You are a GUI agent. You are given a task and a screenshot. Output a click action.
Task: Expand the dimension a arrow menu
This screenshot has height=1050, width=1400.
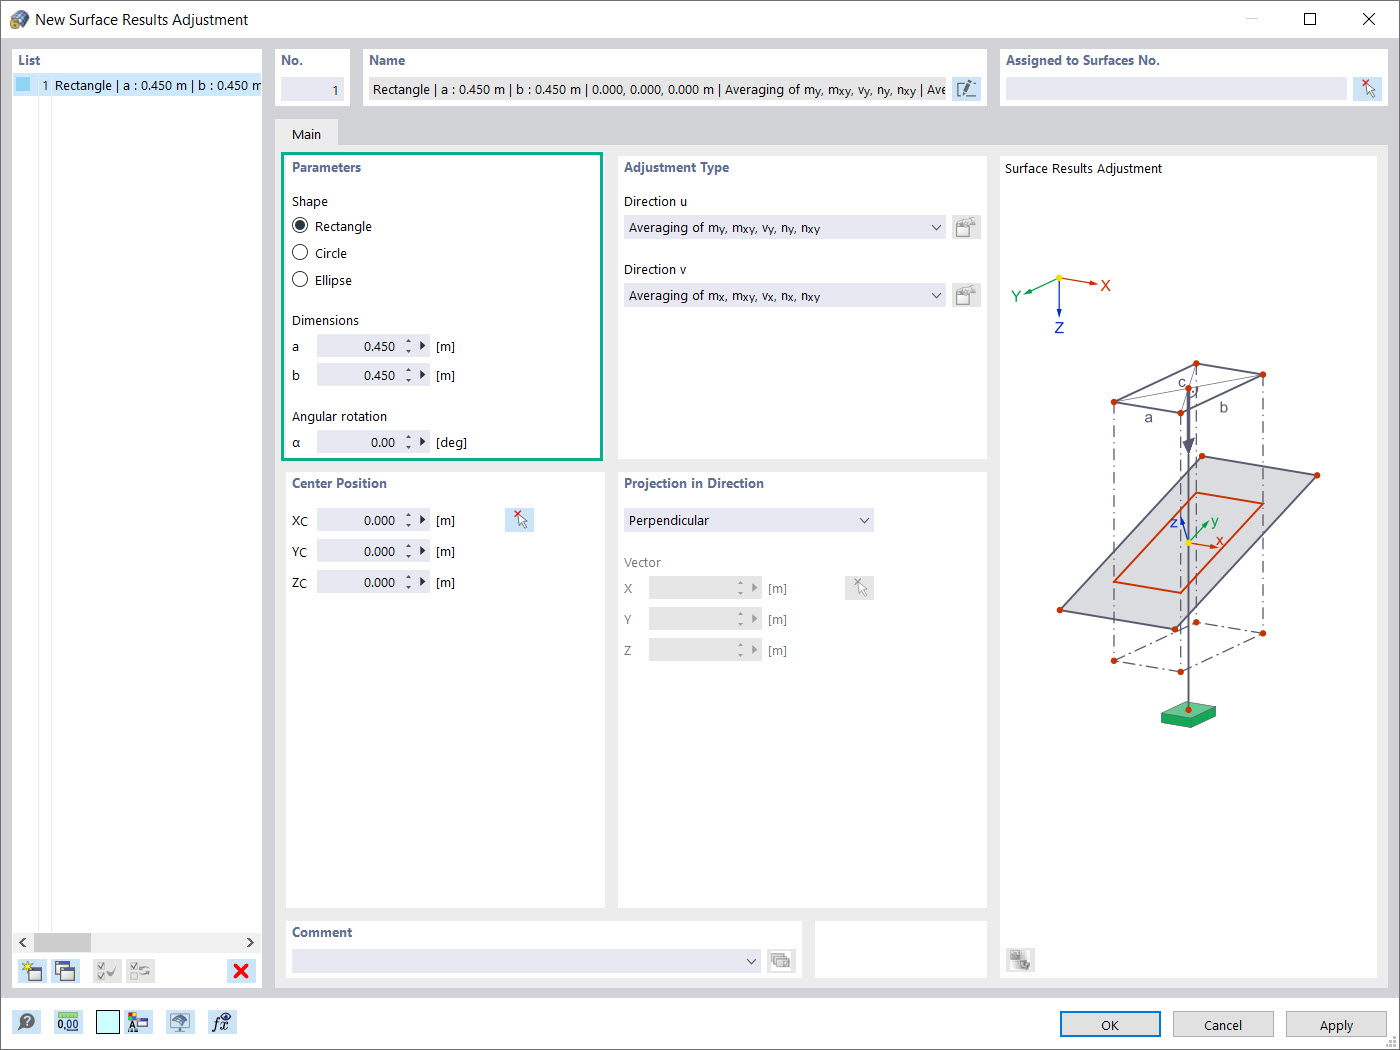(x=423, y=346)
